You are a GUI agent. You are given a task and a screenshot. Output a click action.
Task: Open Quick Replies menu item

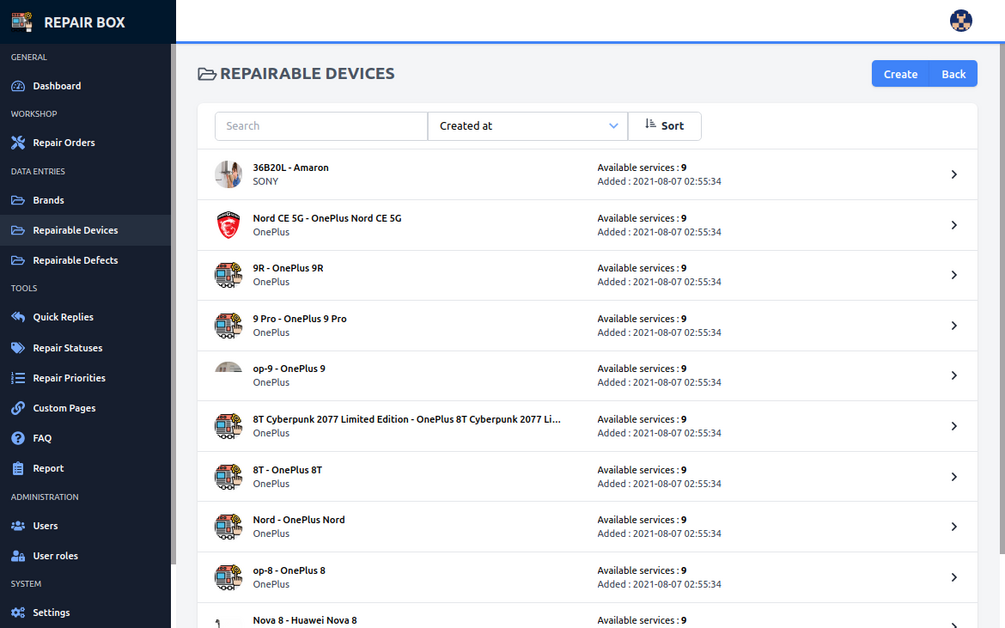85,317
